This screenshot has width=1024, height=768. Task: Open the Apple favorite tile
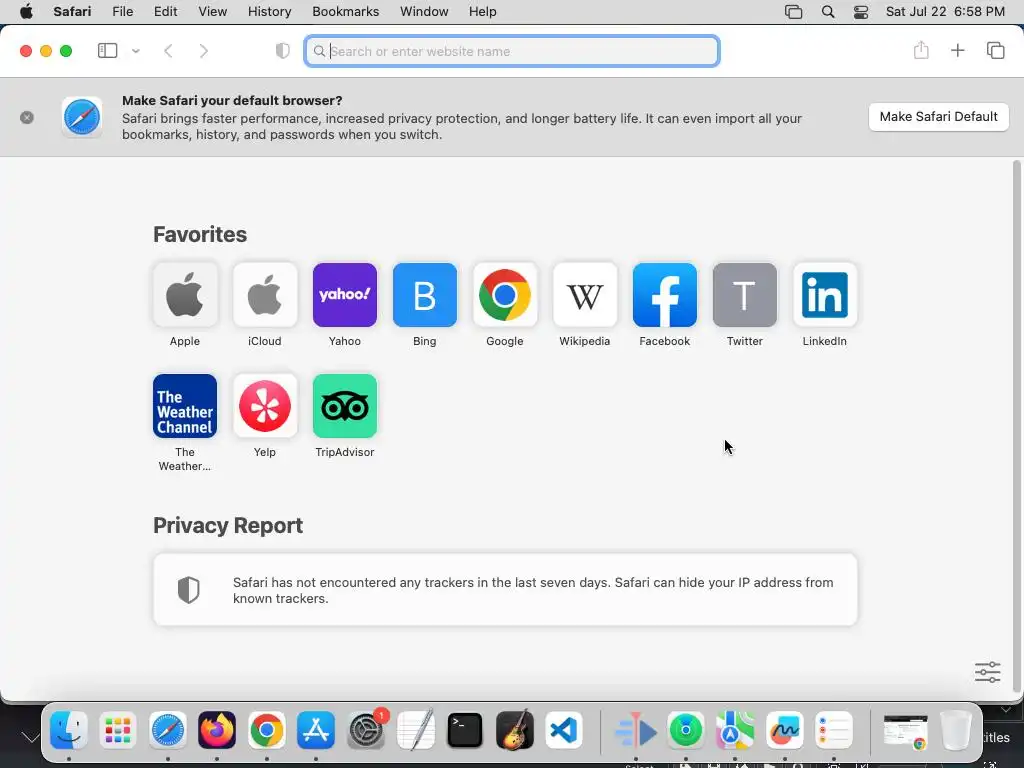[185, 295]
